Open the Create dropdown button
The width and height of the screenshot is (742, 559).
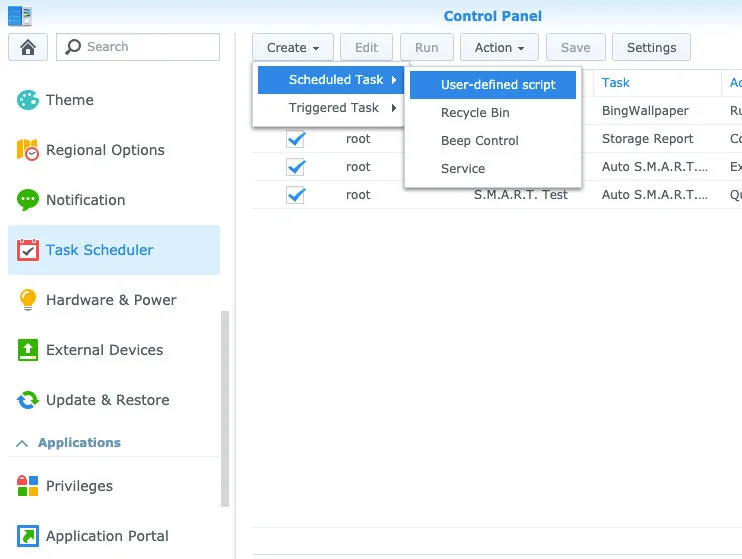tap(292, 47)
